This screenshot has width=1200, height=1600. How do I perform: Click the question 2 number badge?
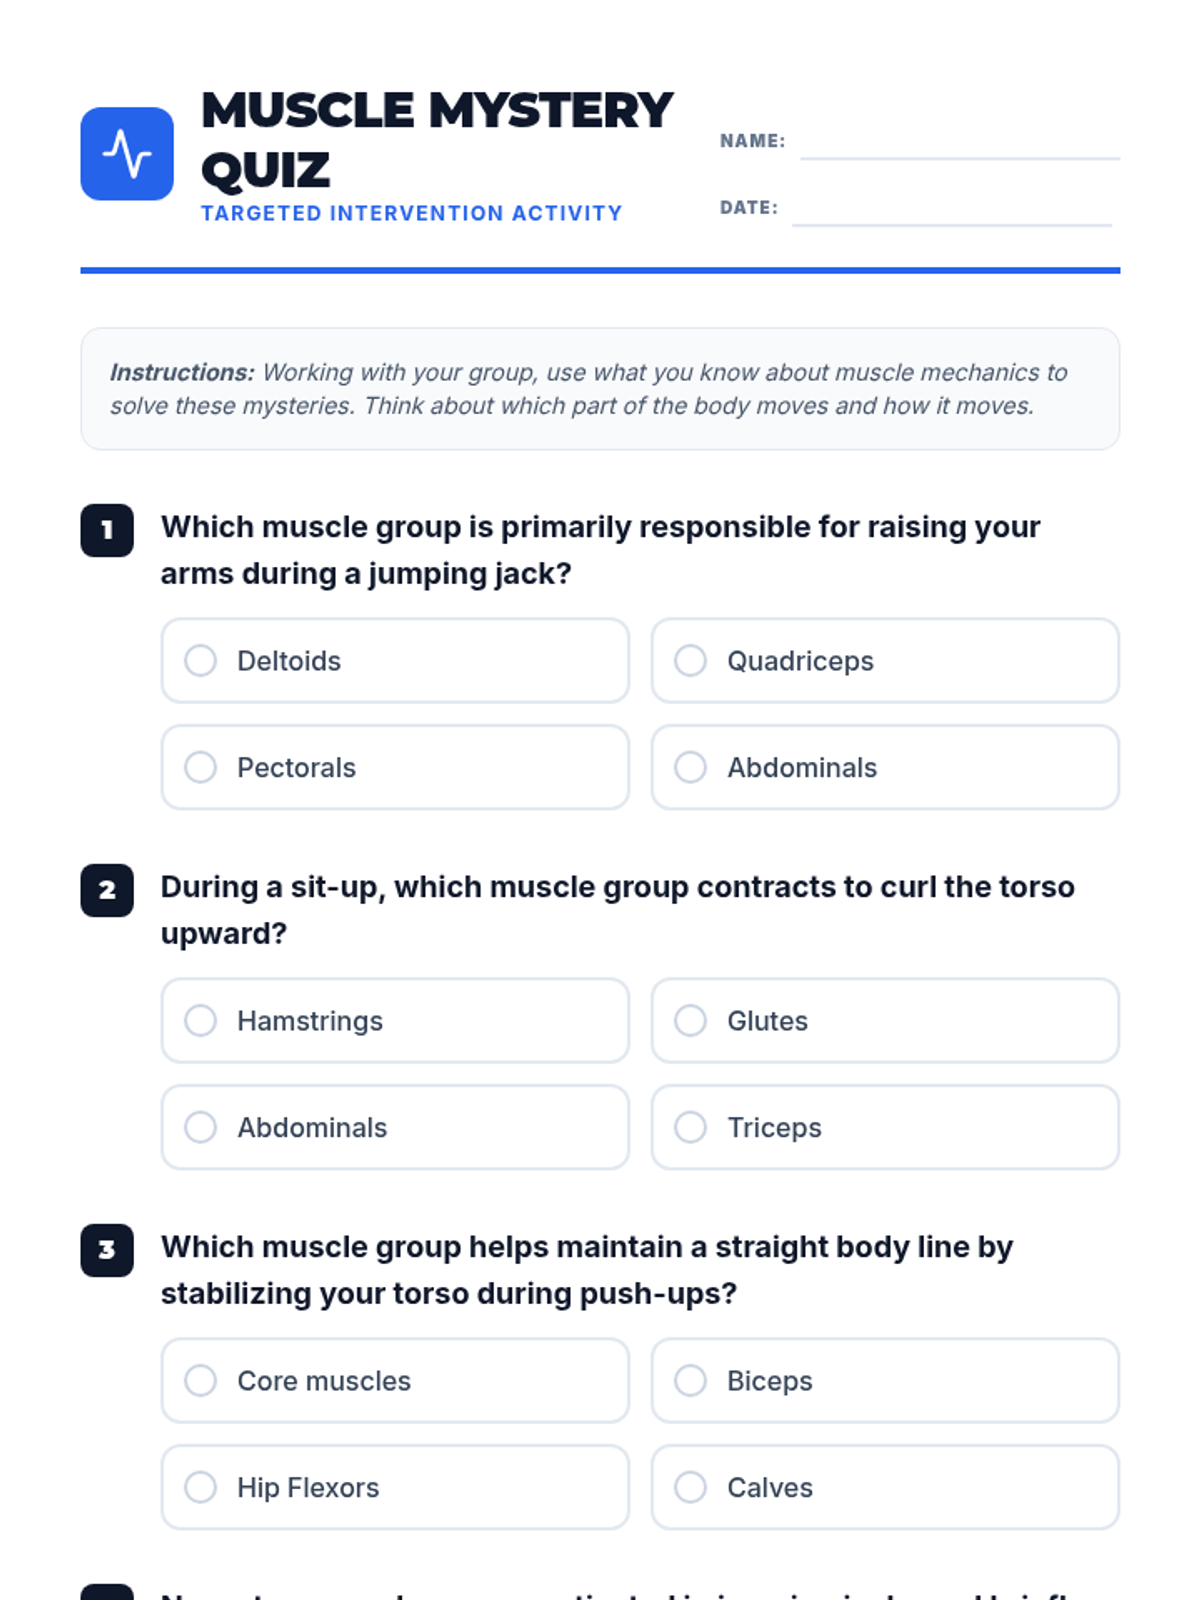pos(107,890)
